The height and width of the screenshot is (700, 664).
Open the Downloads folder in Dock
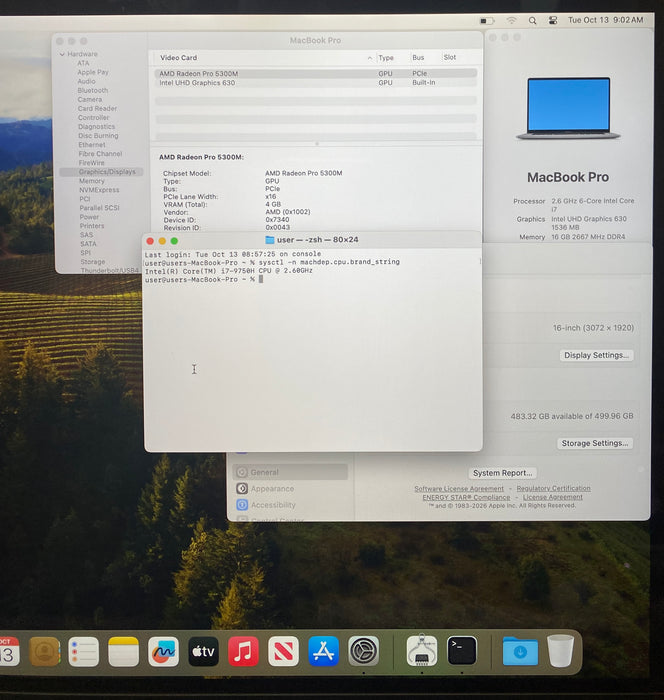(x=520, y=652)
